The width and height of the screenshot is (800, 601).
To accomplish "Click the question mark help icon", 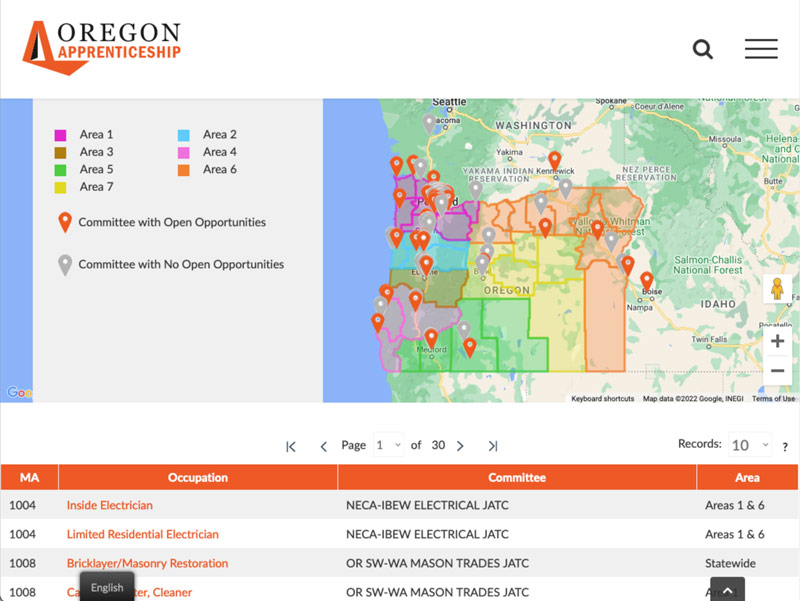I will [x=785, y=447].
